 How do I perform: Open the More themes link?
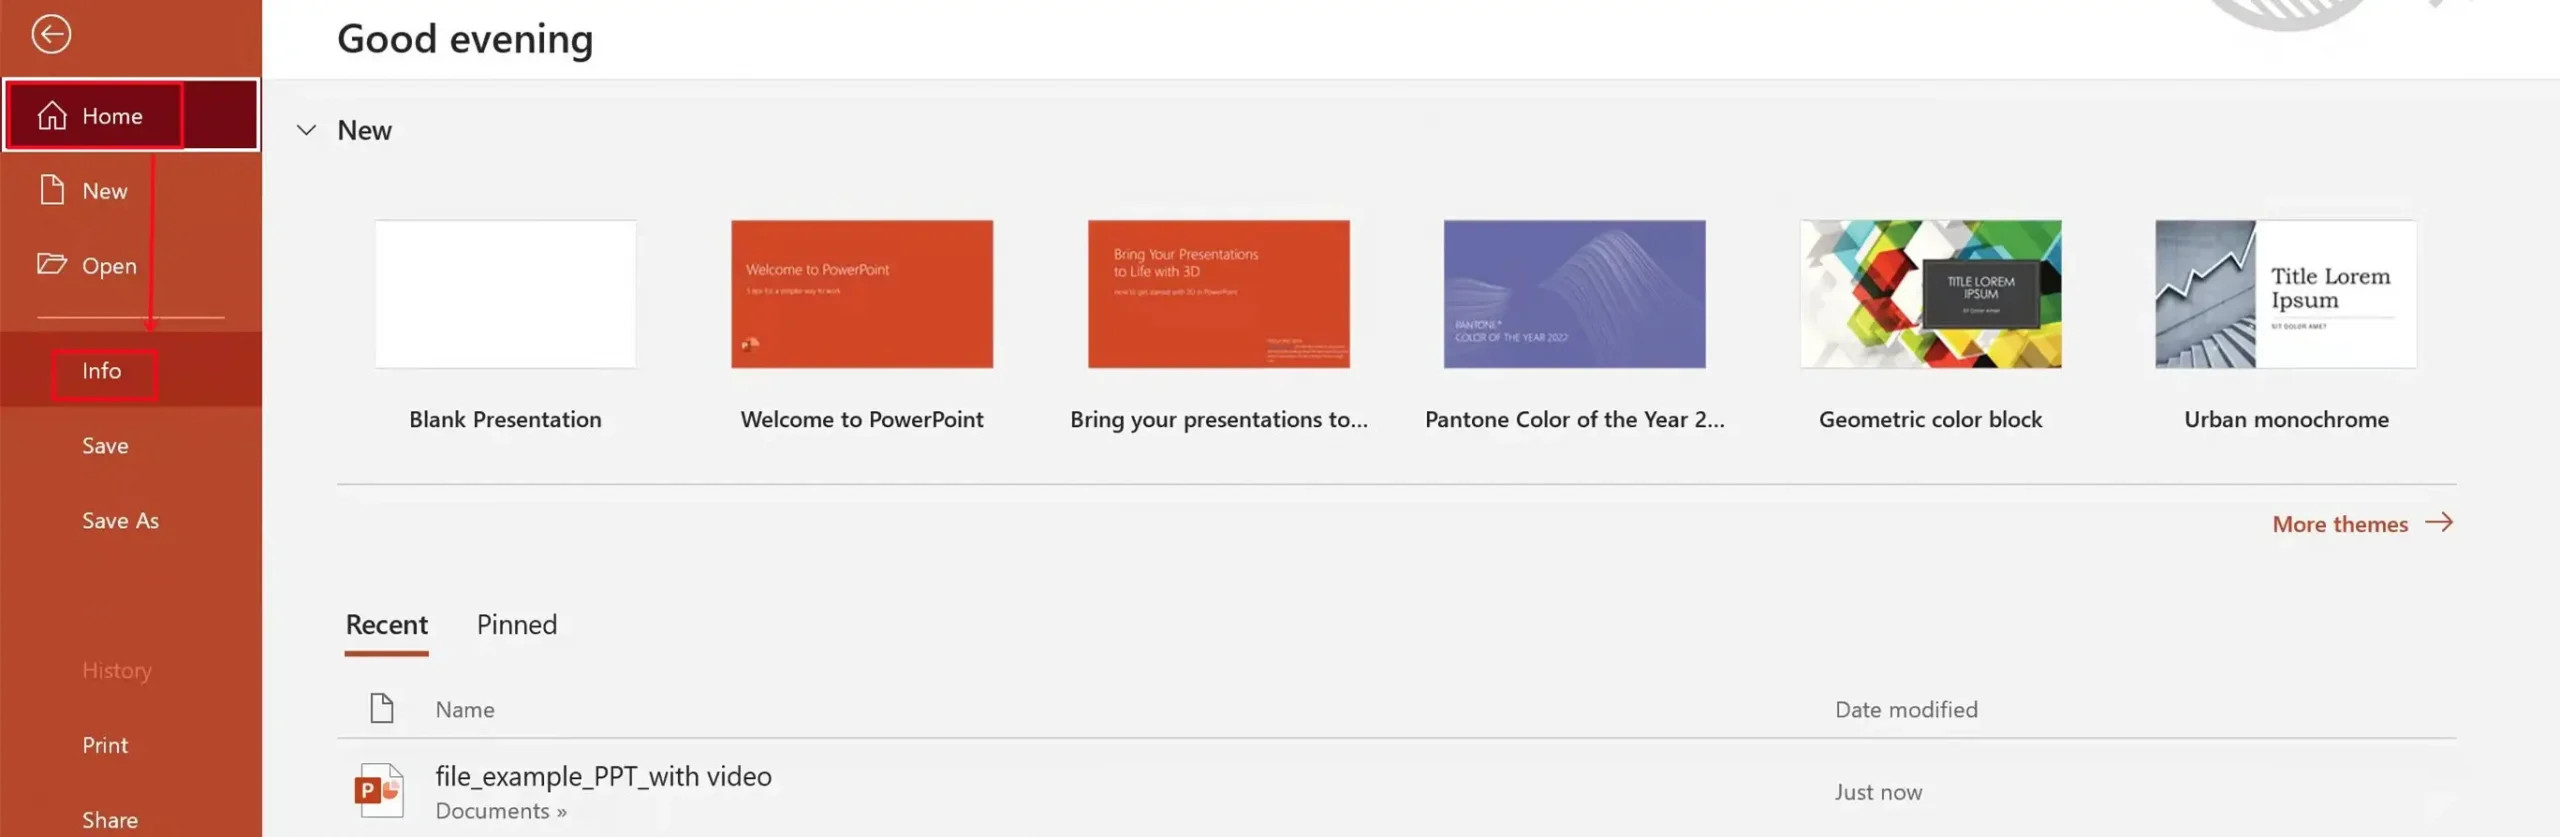pyautogui.click(x=2339, y=524)
